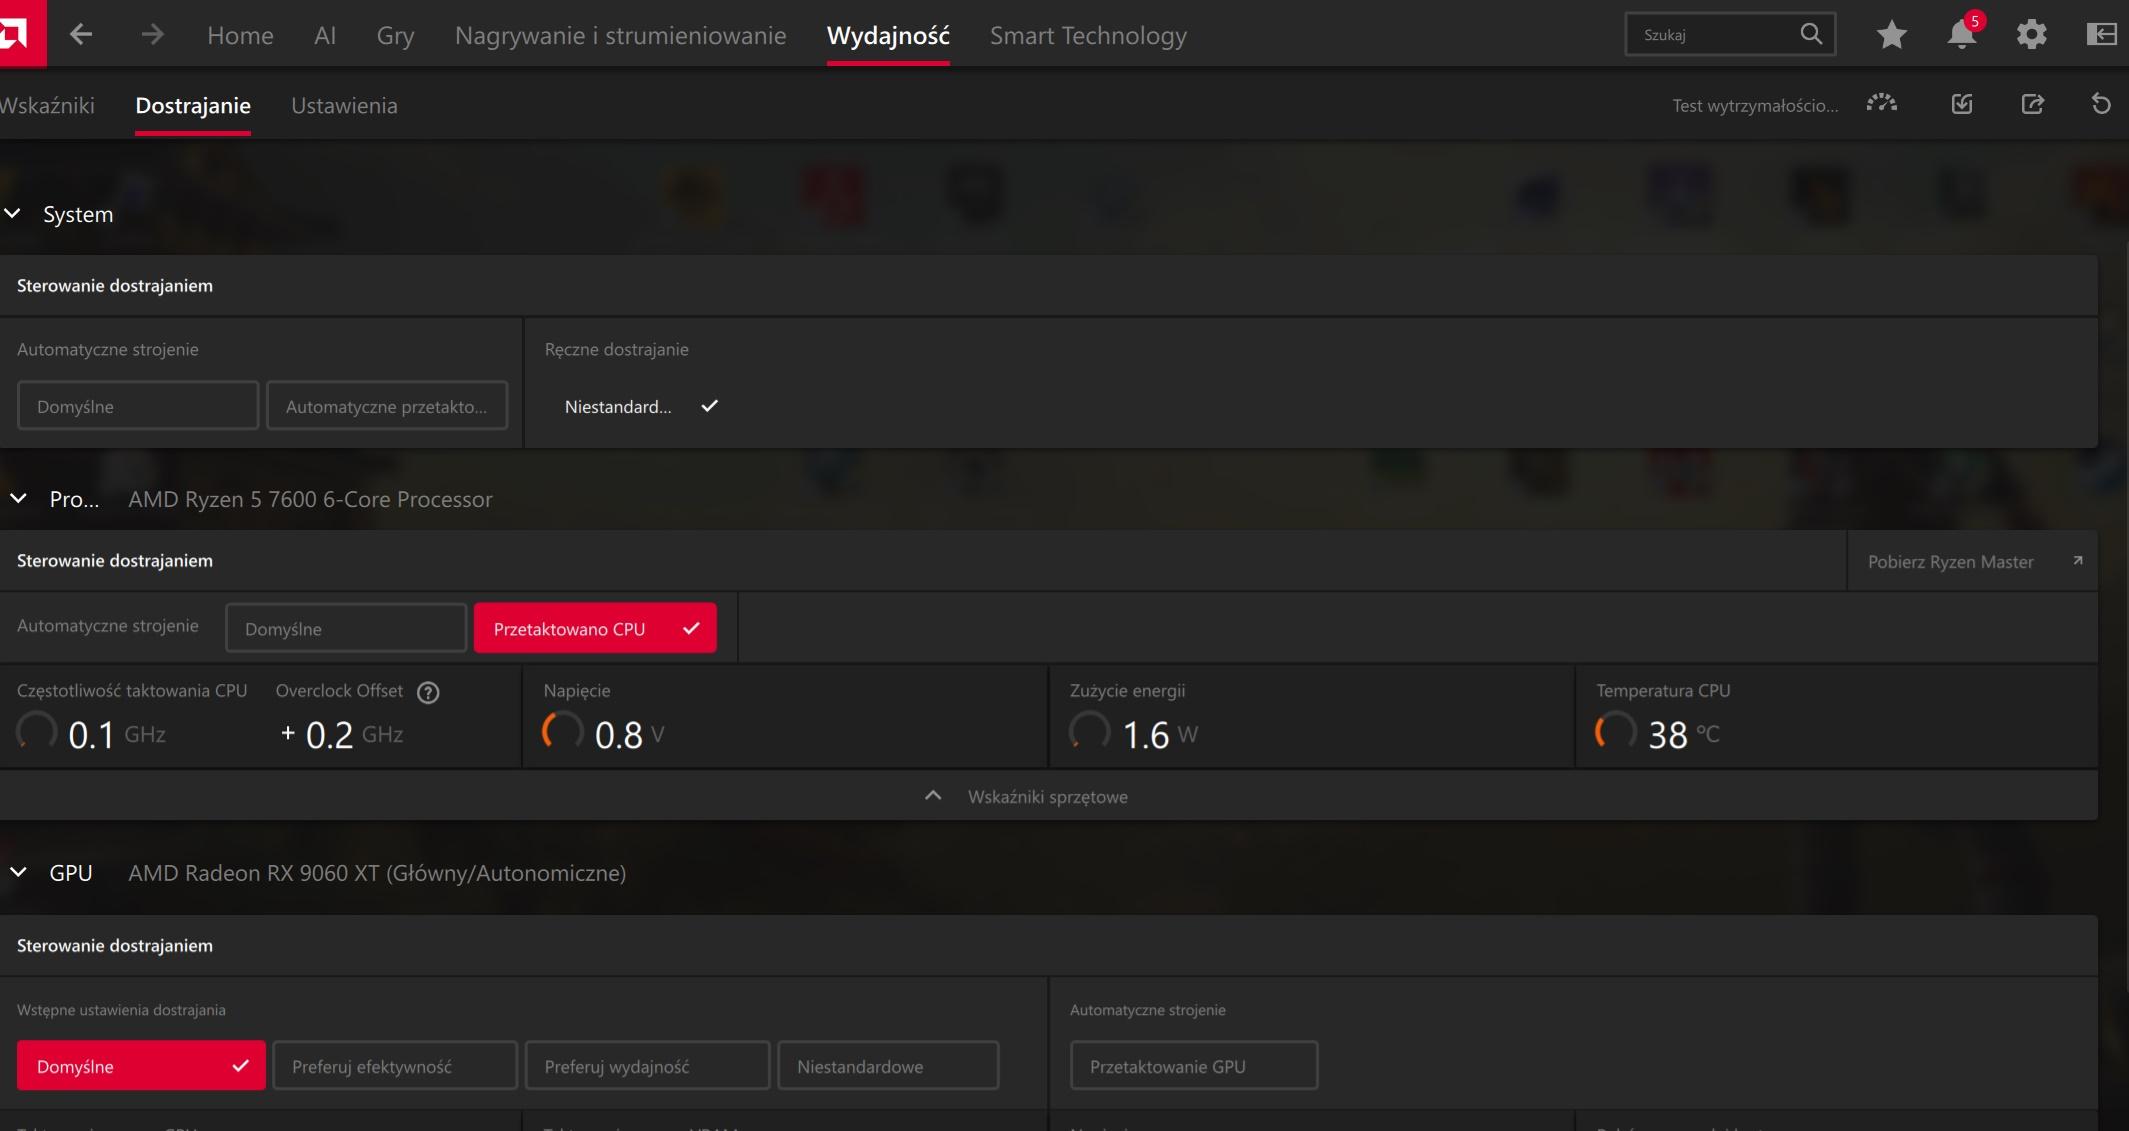Image resolution: width=2129 pixels, height=1131 pixels.
Task: Collapse the System section chevron
Action: click(x=13, y=214)
